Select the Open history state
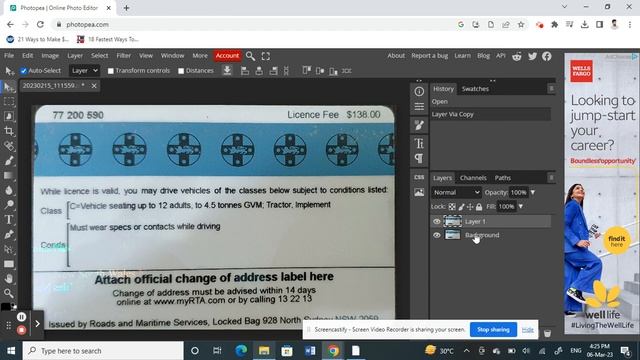This screenshot has width=640, height=360. pyautogui.click(x=491, y=102)
